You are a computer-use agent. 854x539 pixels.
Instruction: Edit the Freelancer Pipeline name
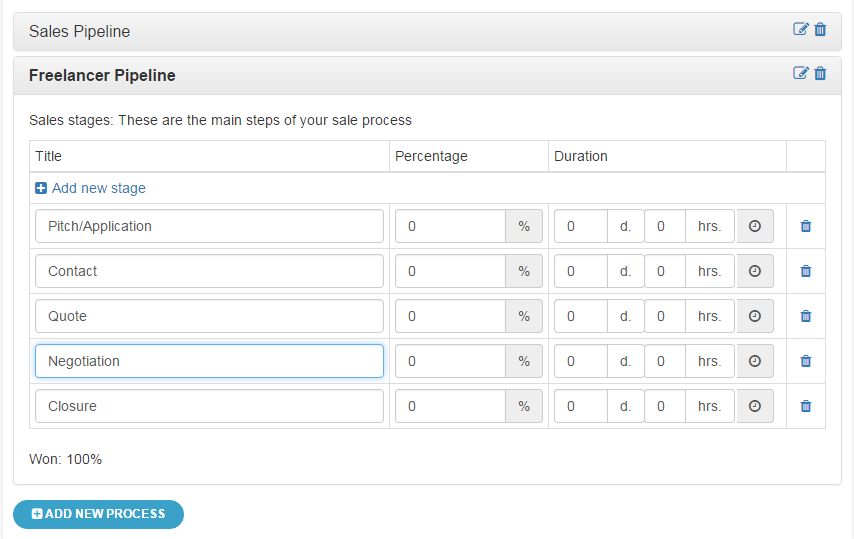click(801, 73)
